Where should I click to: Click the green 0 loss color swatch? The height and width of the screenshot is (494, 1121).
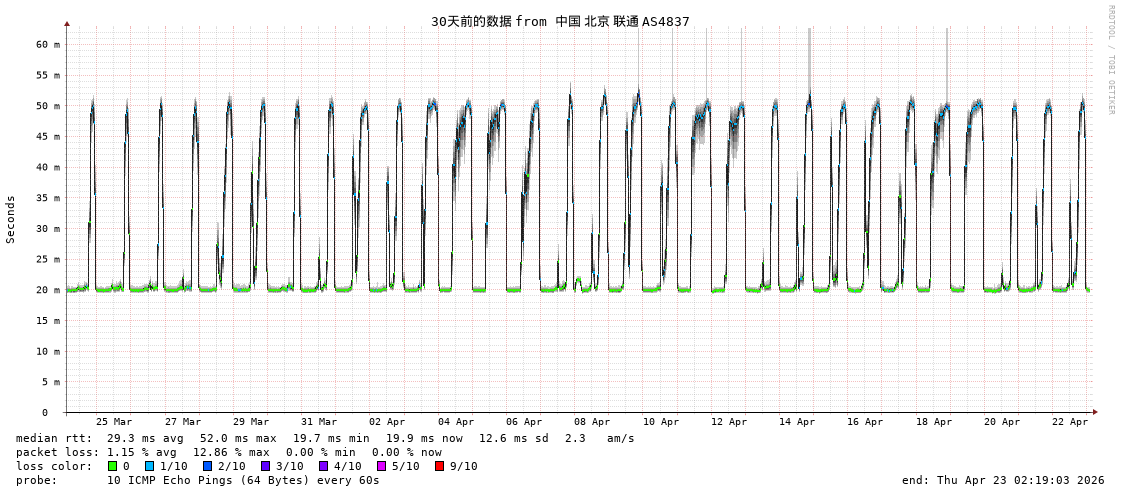point(112,466)
